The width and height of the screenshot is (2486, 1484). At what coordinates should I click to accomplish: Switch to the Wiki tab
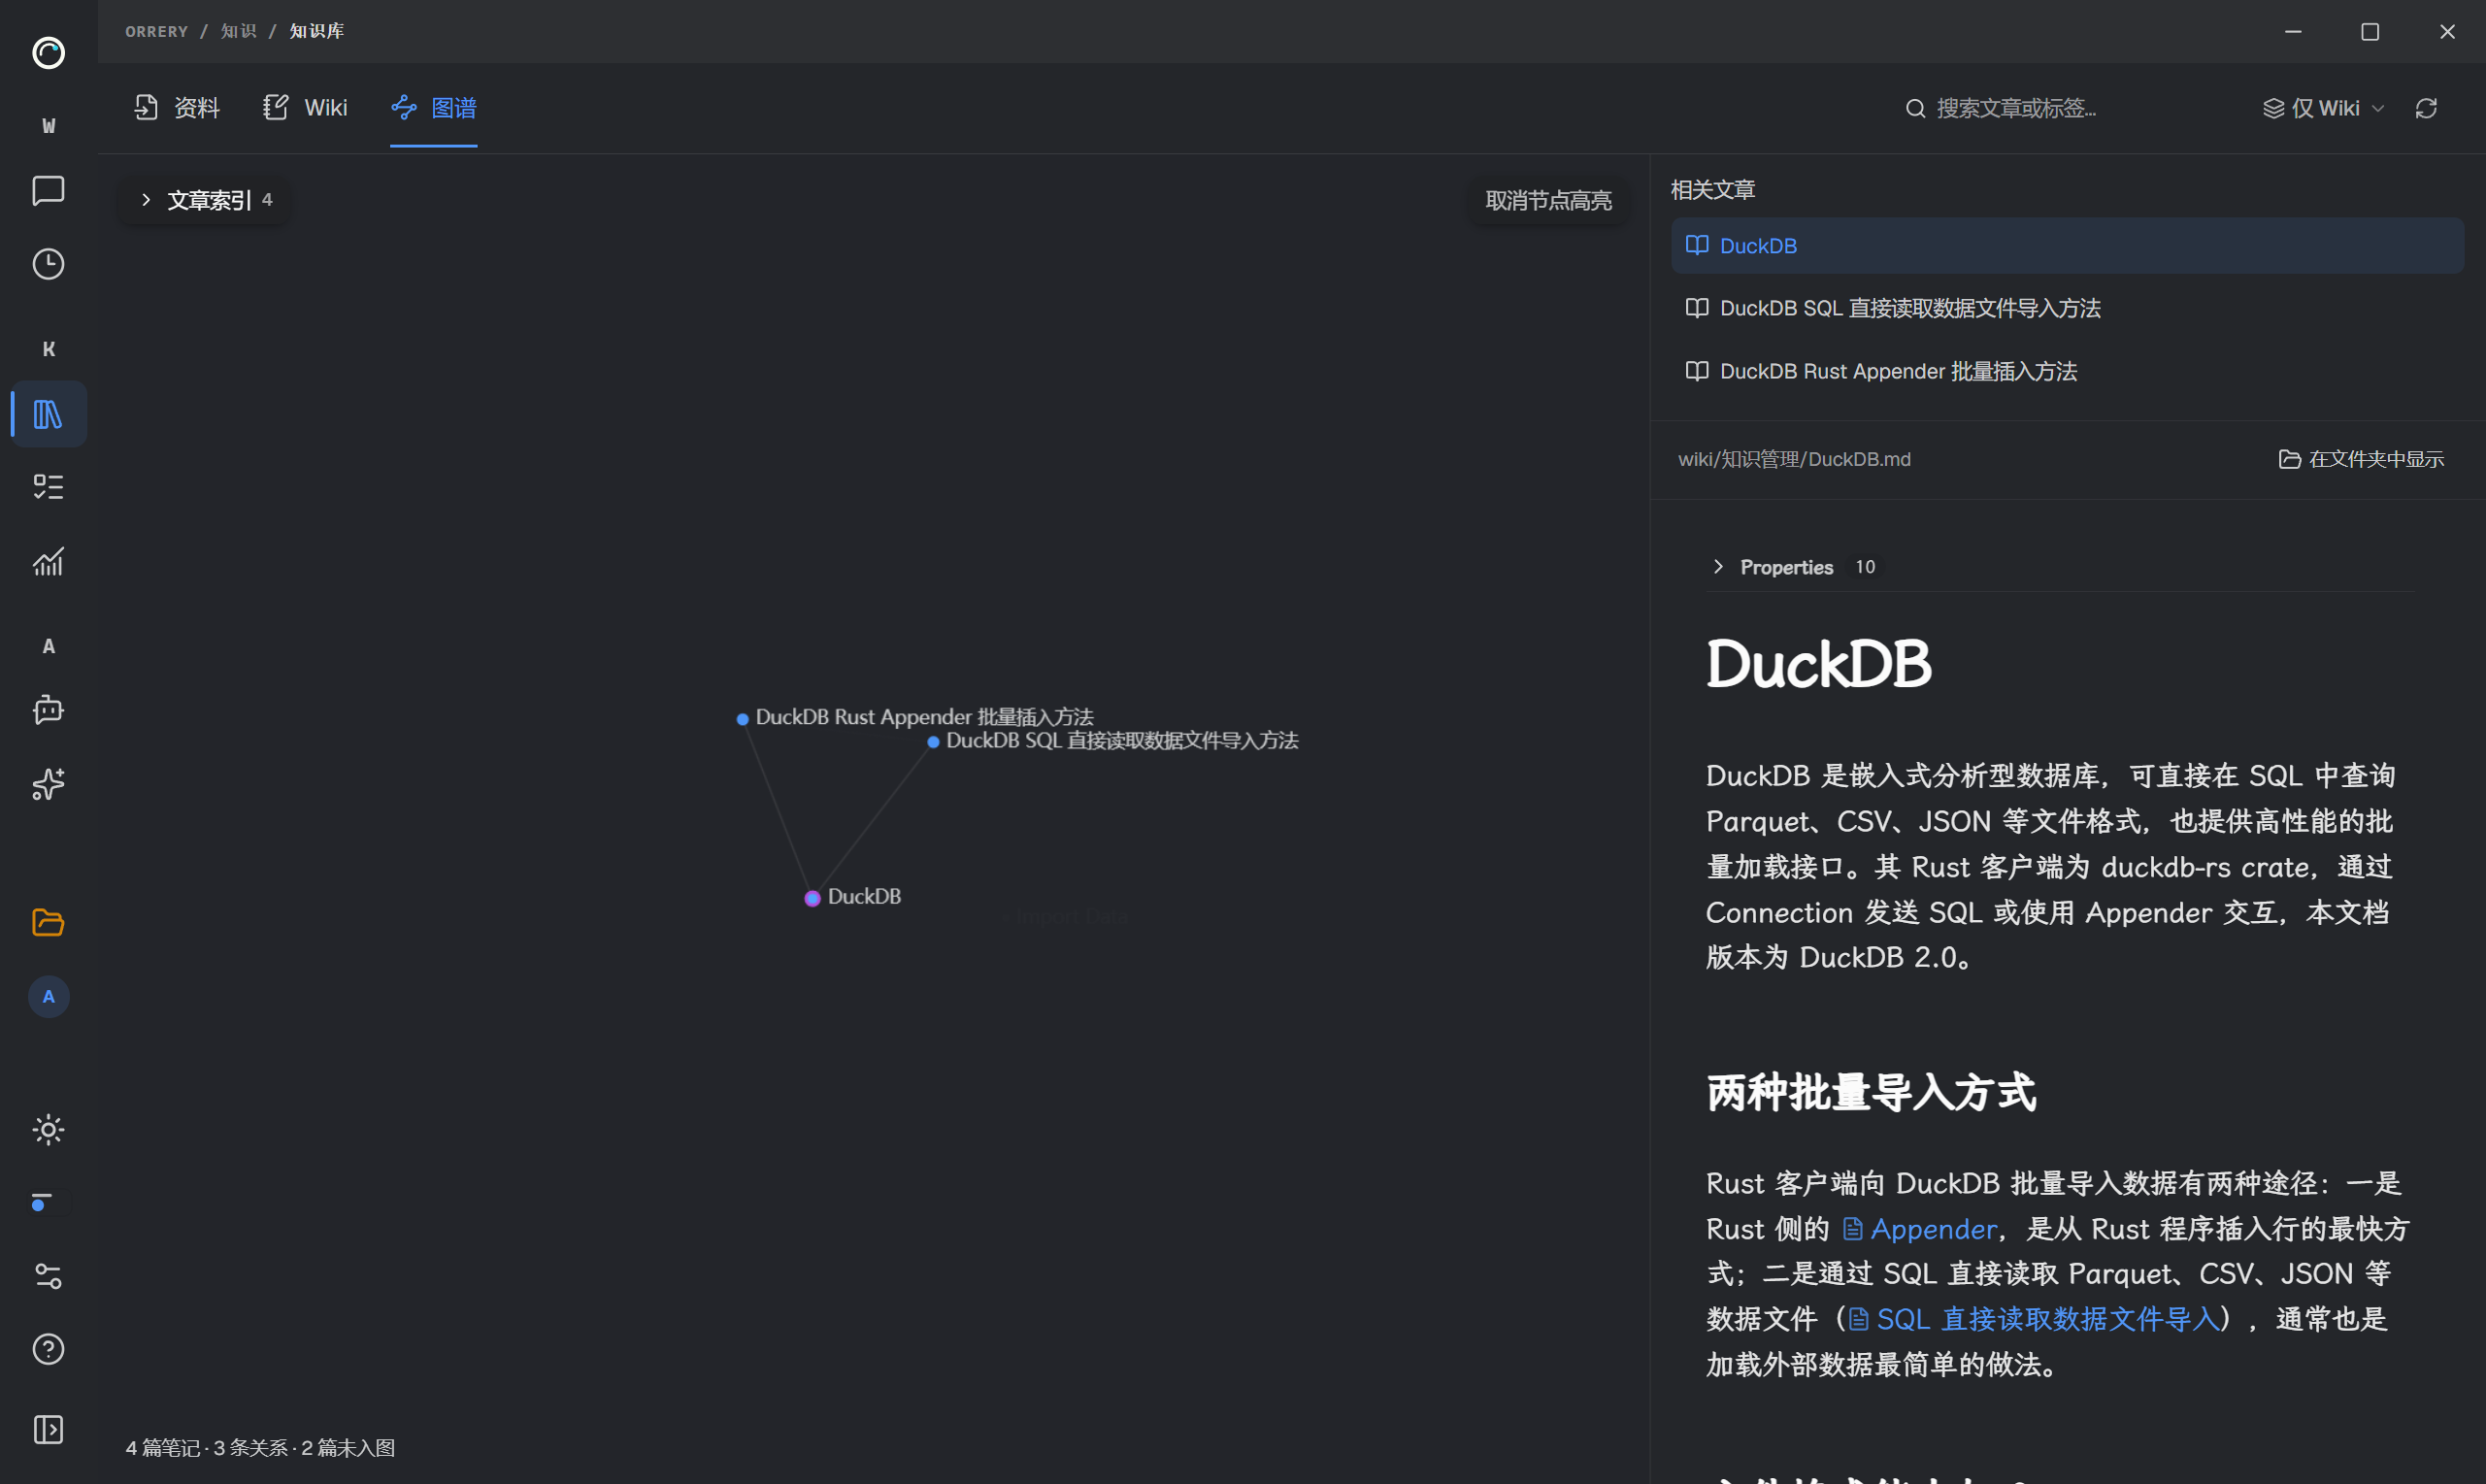pos(306,108)
